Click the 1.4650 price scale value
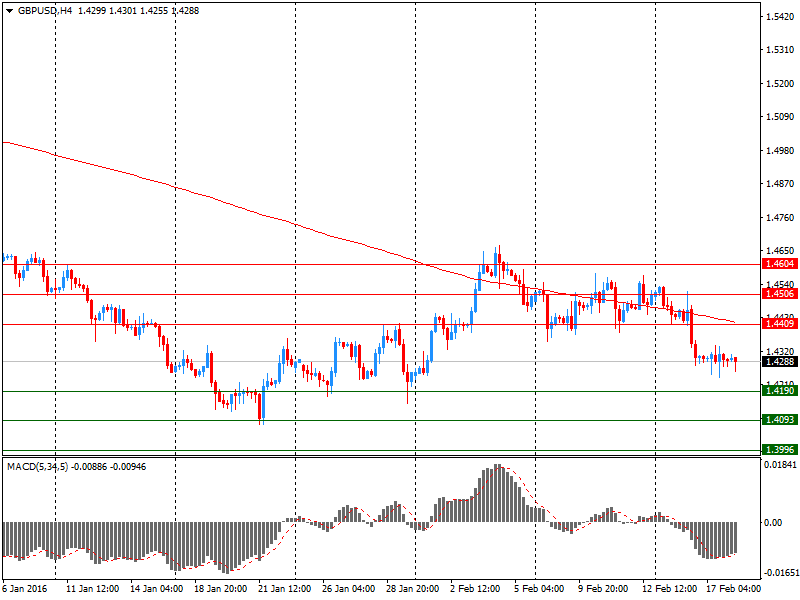Screen dimensions: 800x600 coord(780,251)
